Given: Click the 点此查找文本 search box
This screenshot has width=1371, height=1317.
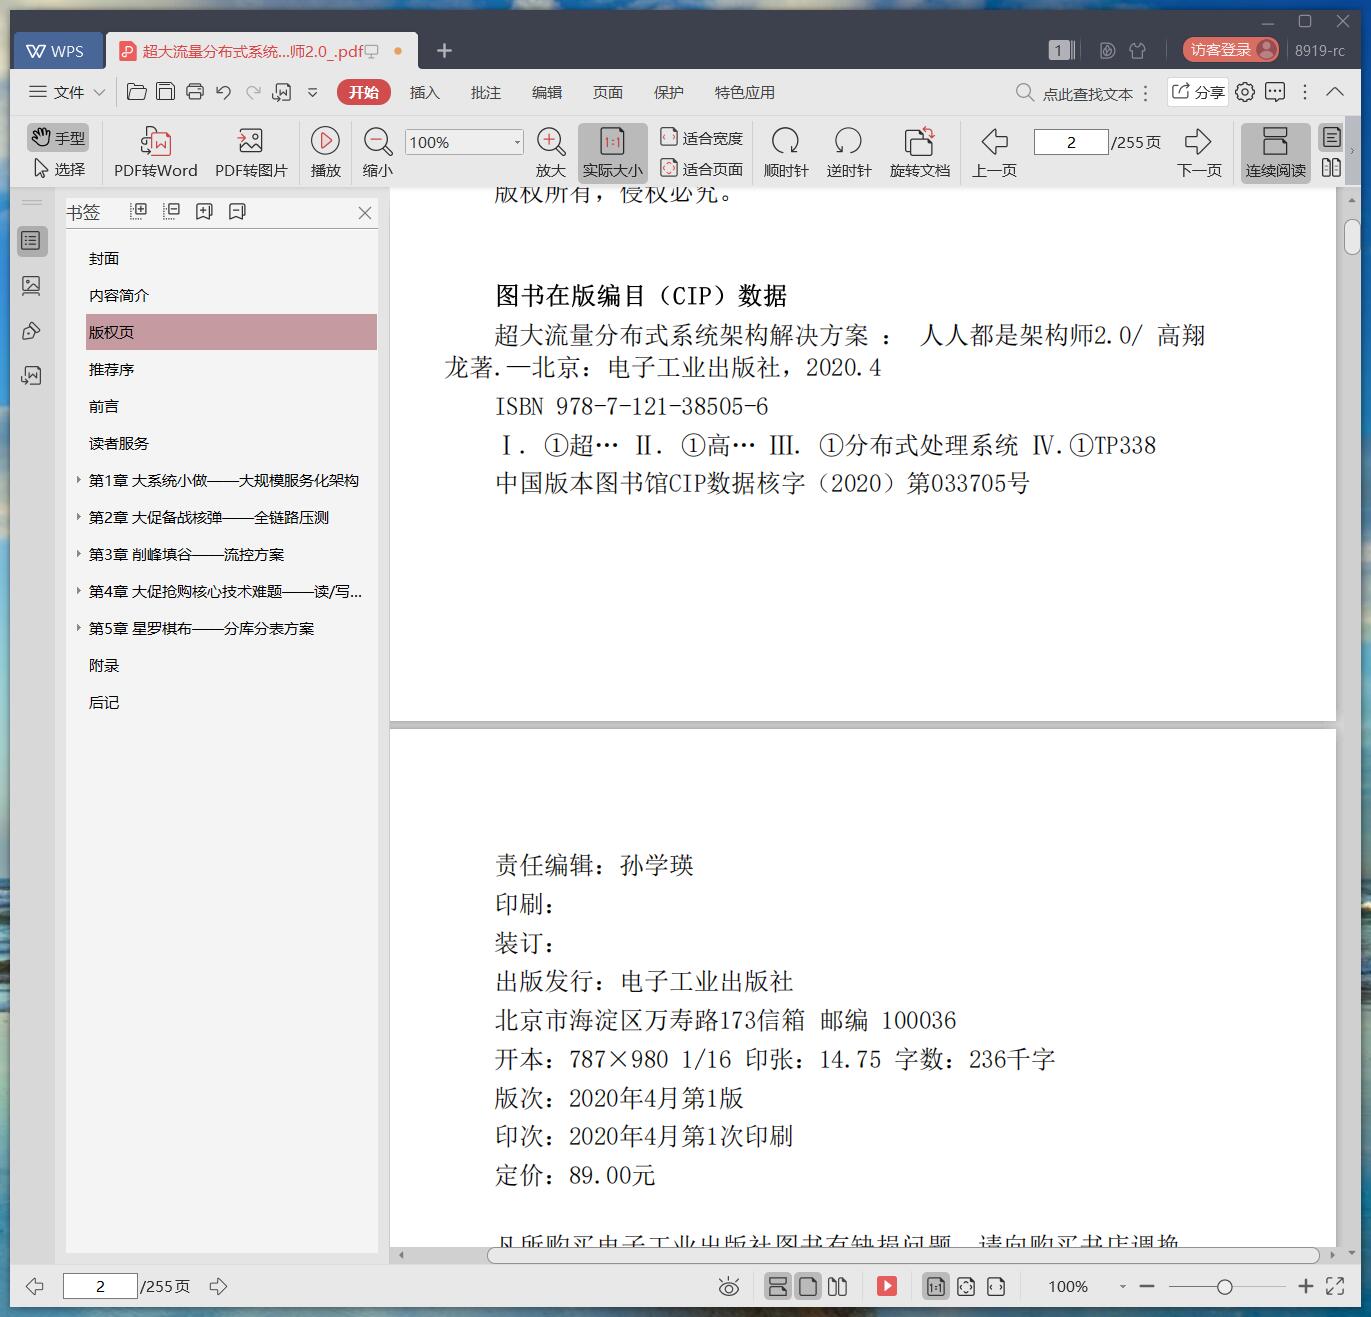Looking at the screenshot, I should pyautogui.click(x=1075, y=93).
